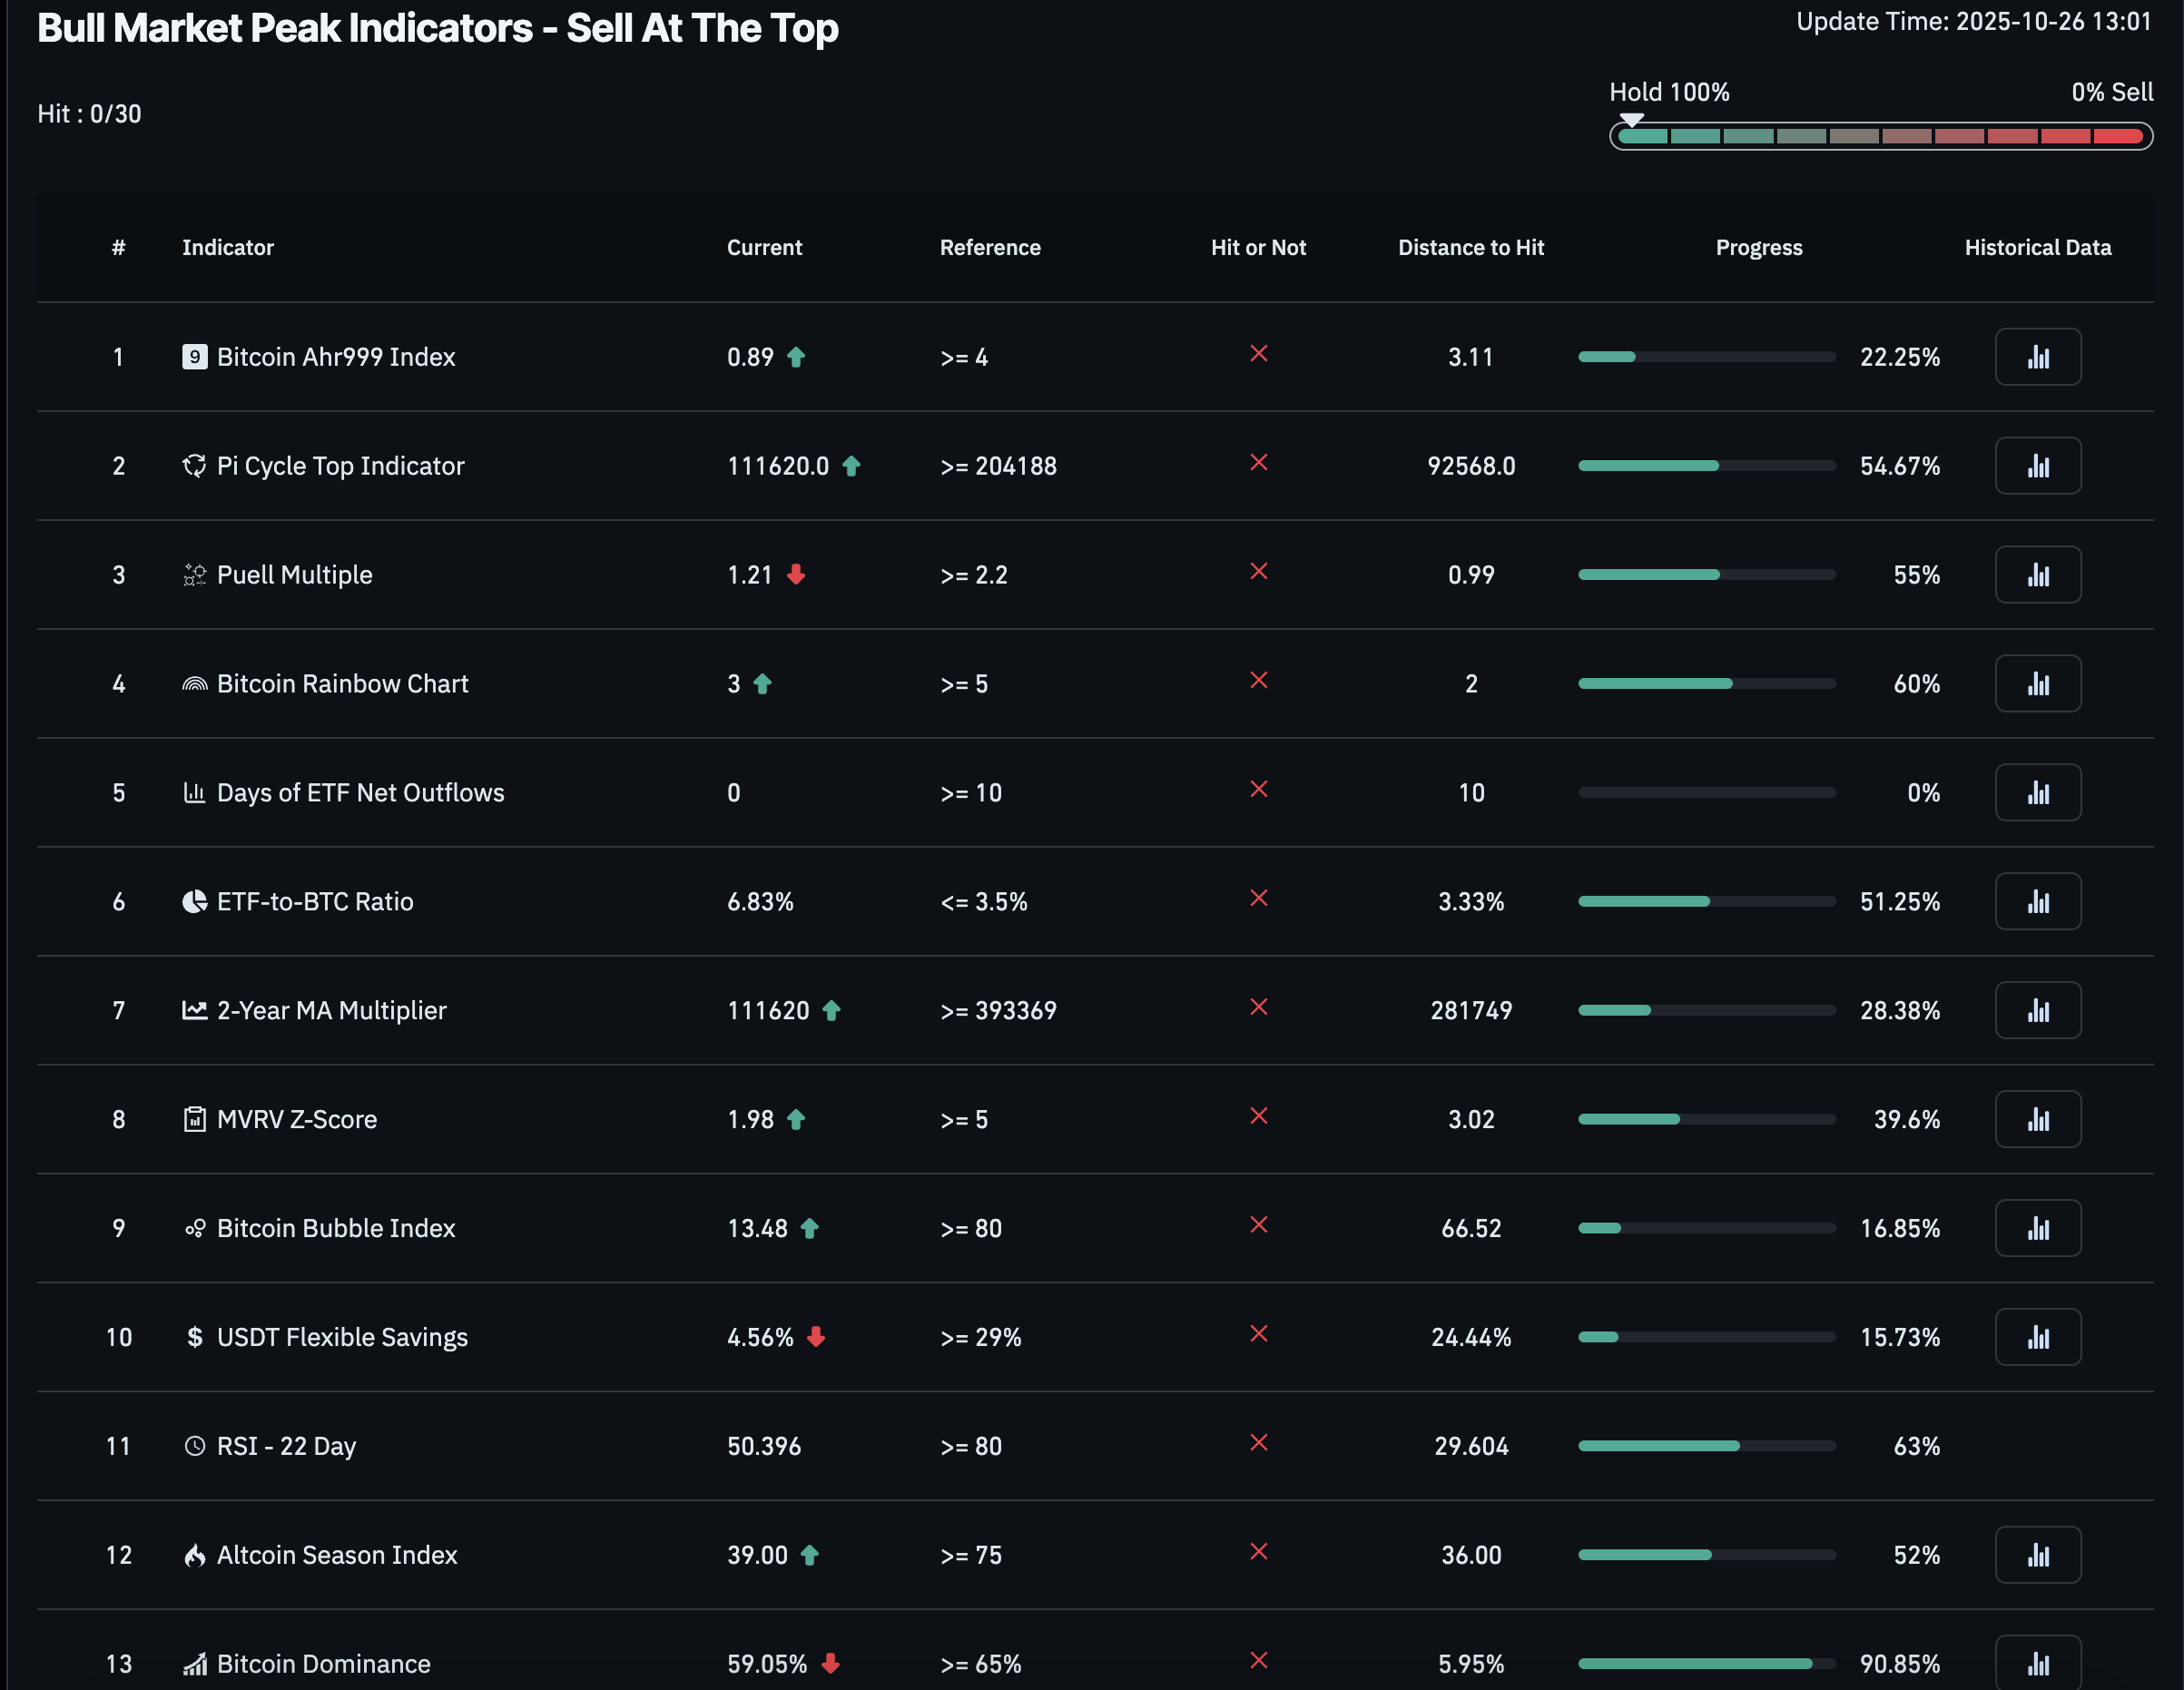View USDT Flexible Savings historical data
2184x1690 pixels.
(2037, 1338)
